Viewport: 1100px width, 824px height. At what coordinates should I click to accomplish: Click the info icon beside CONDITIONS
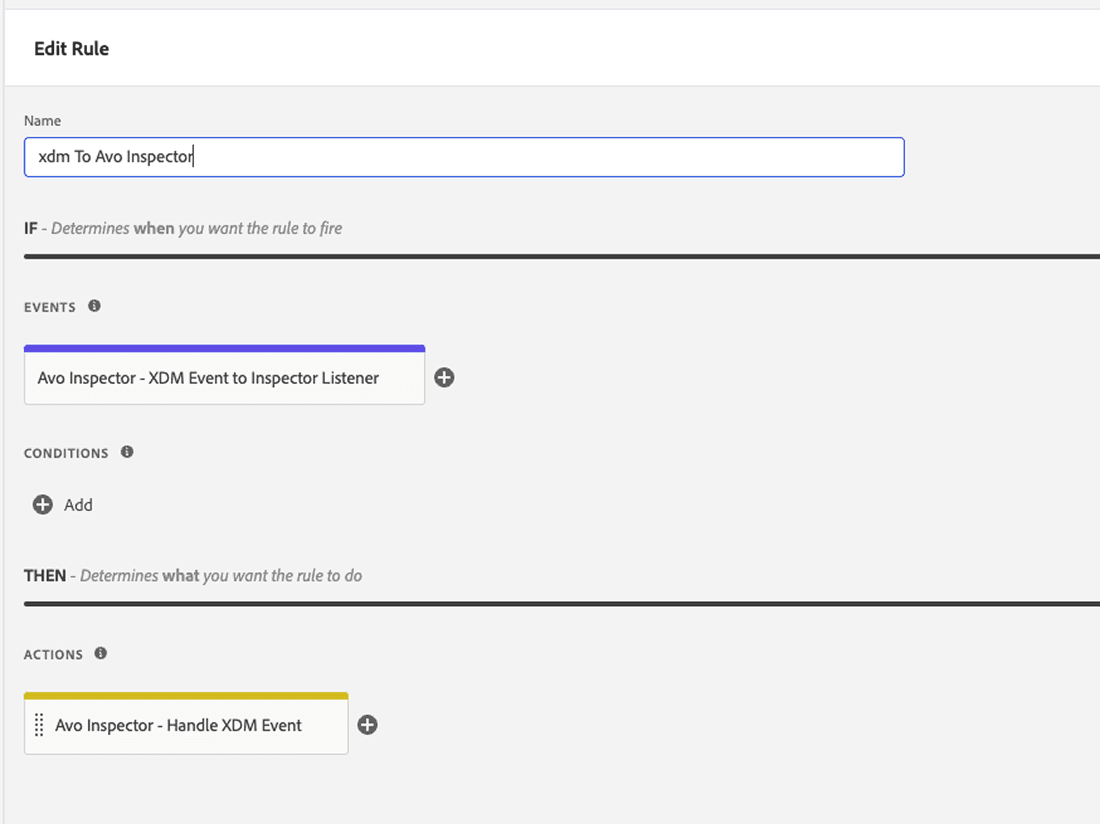(x=127, y=452)
